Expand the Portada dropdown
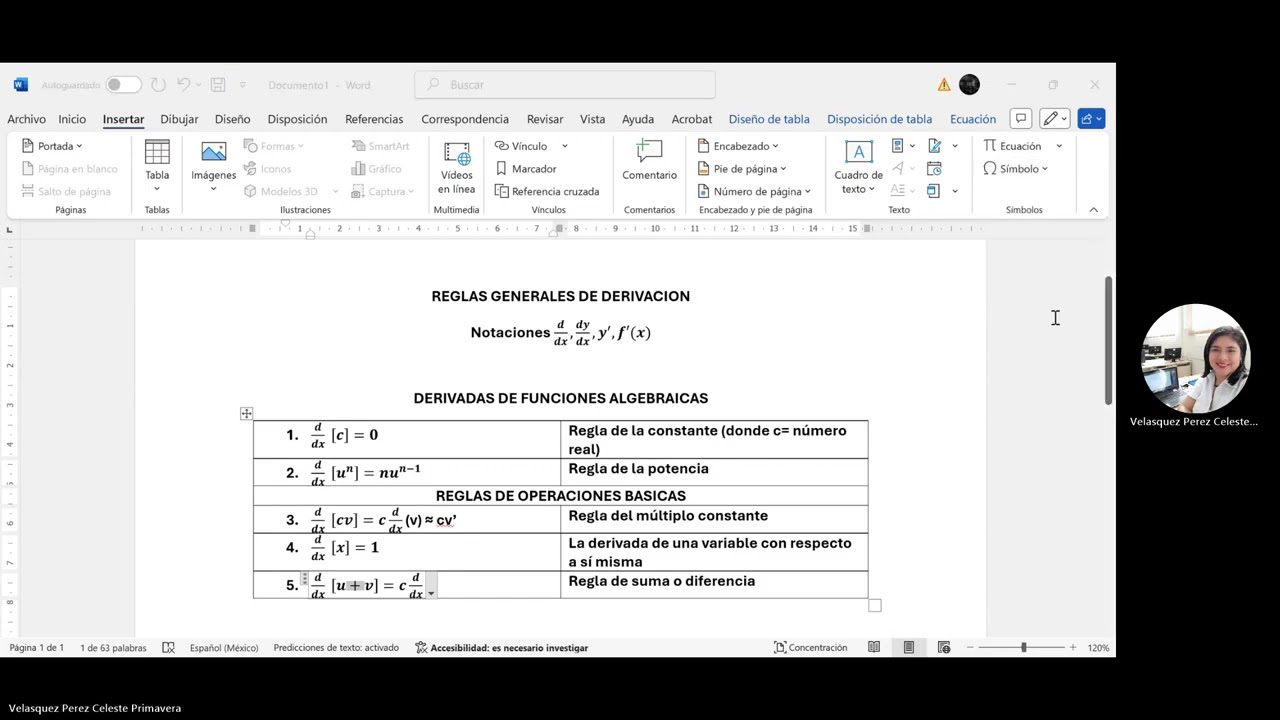 pos(79,147)
